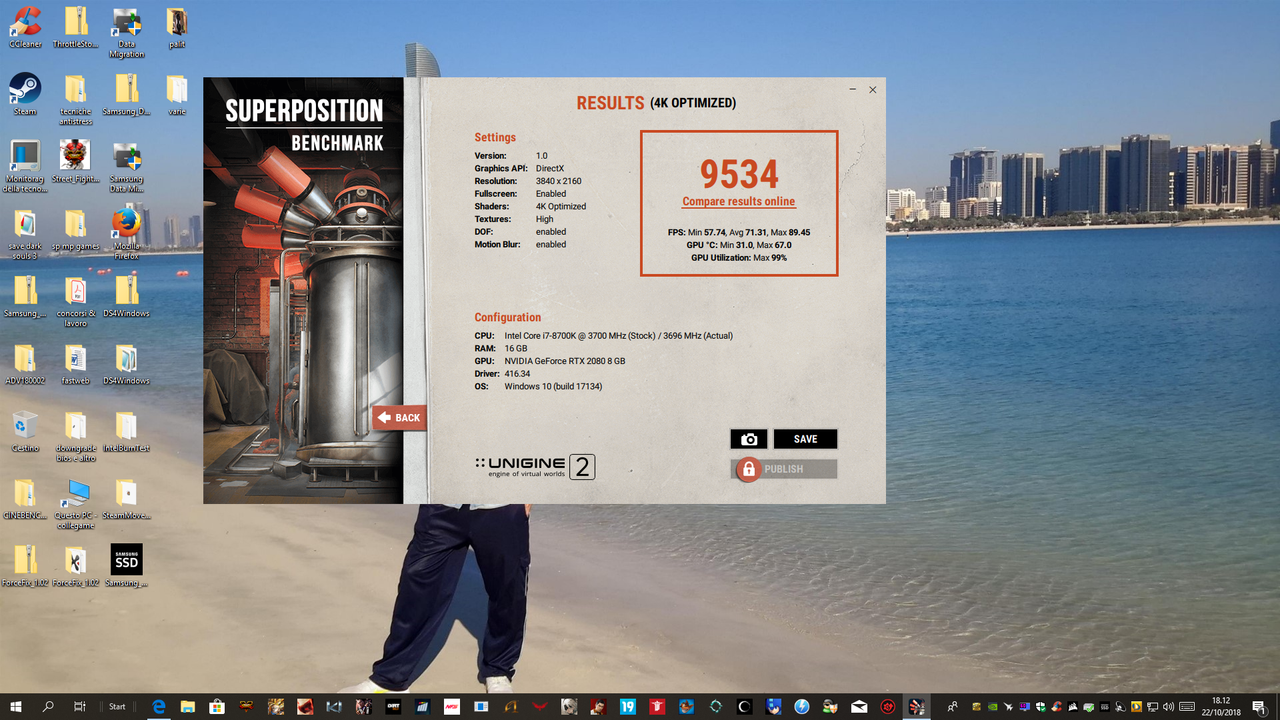Viewport: 1280px width, 720px height.
Task: Select the ThrottleStop folder icon
Action: point(75,27)
